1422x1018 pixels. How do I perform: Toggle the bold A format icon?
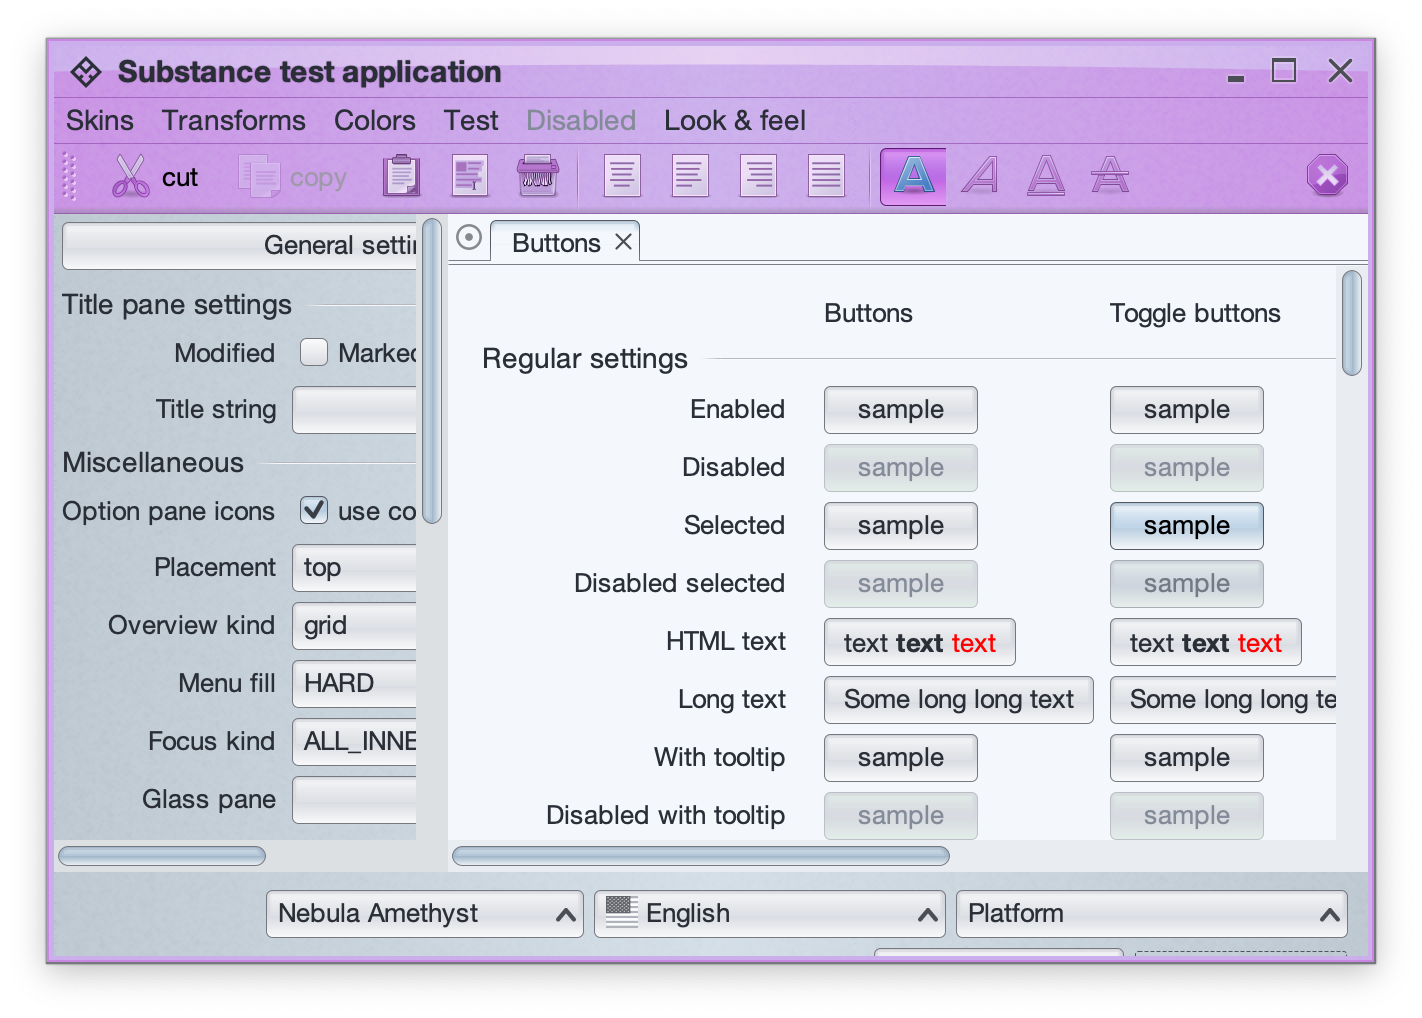coord(913,177)
